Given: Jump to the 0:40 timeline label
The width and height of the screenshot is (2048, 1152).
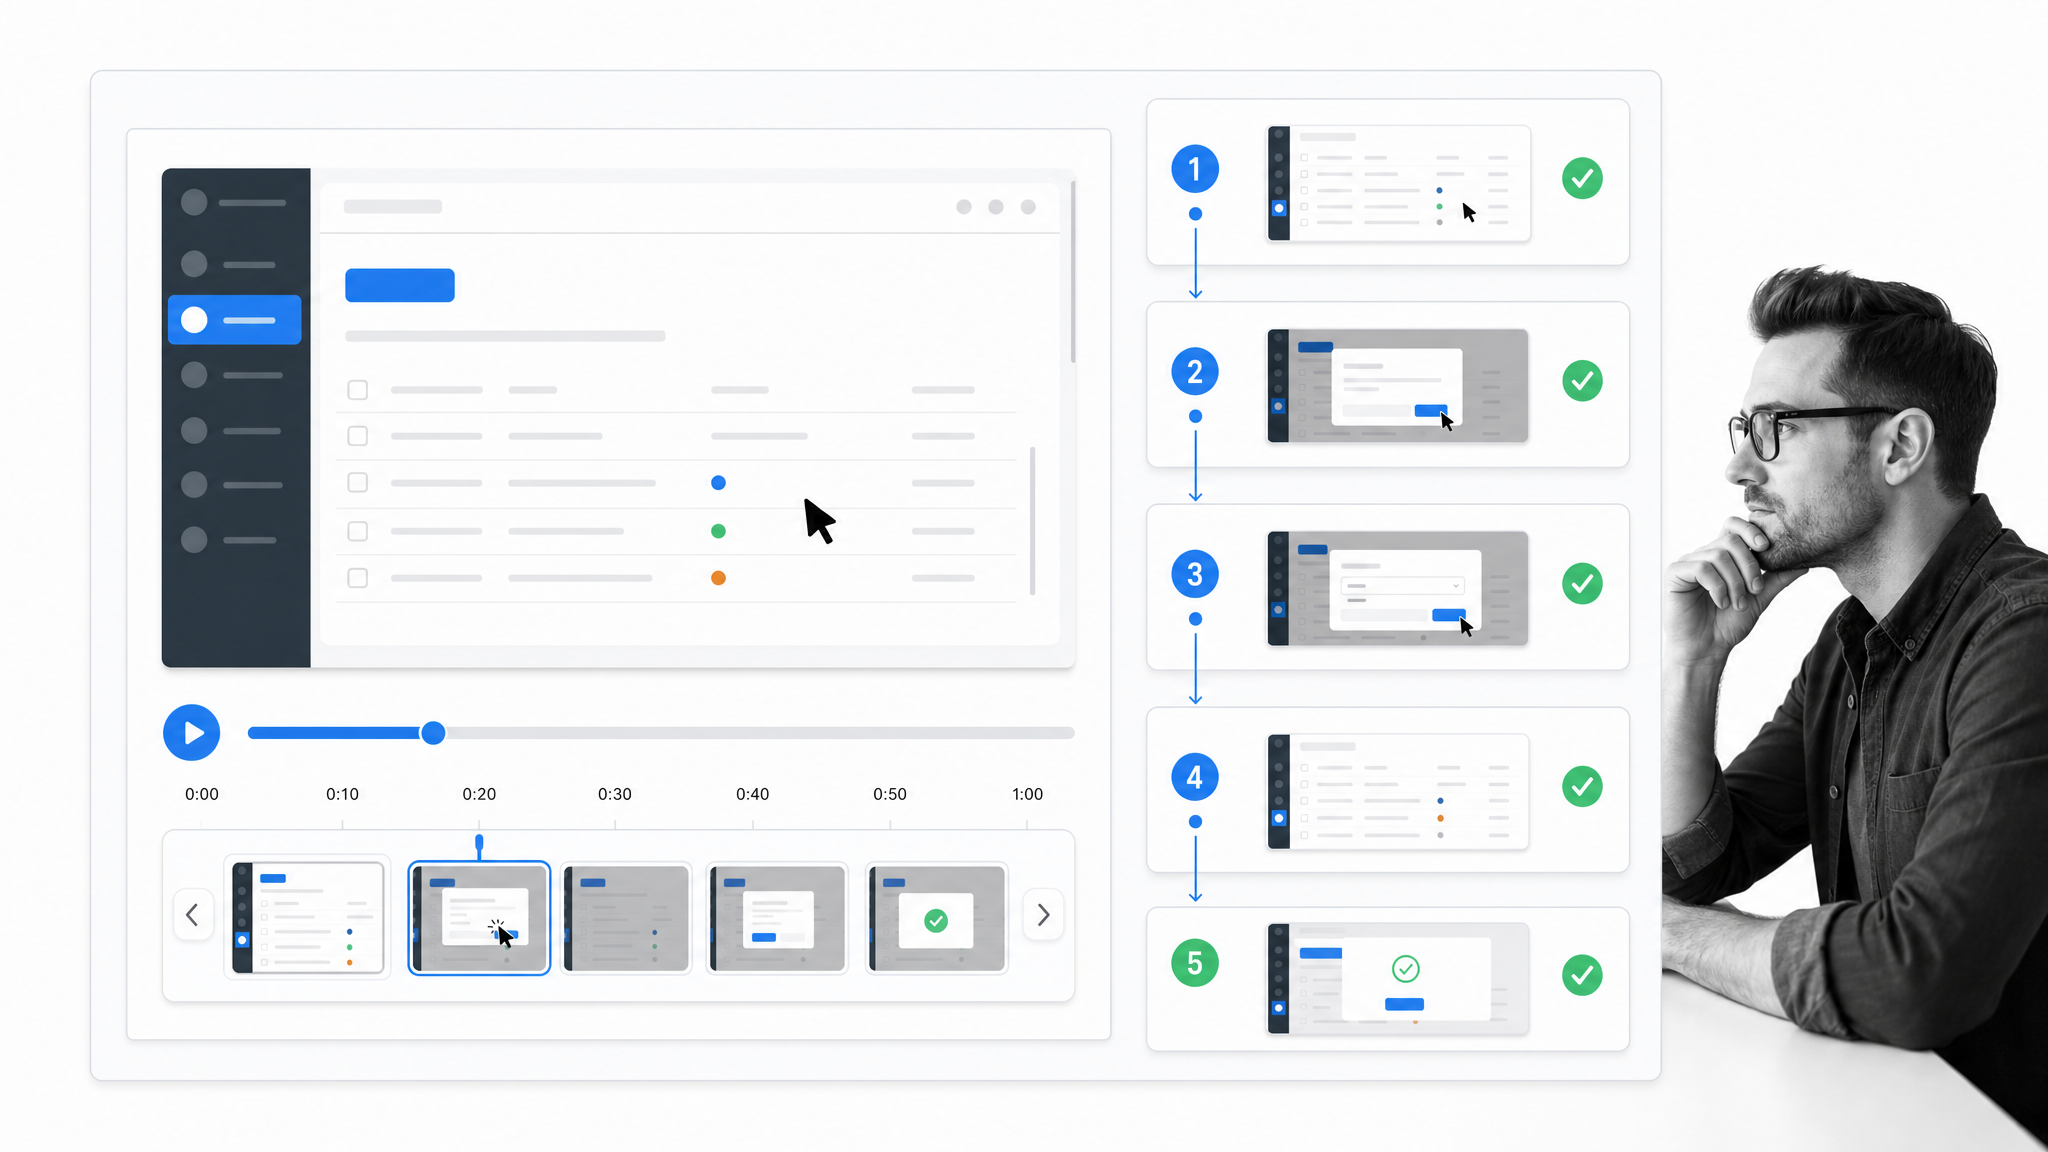Looking at the screenshot, I should point(753,794).
